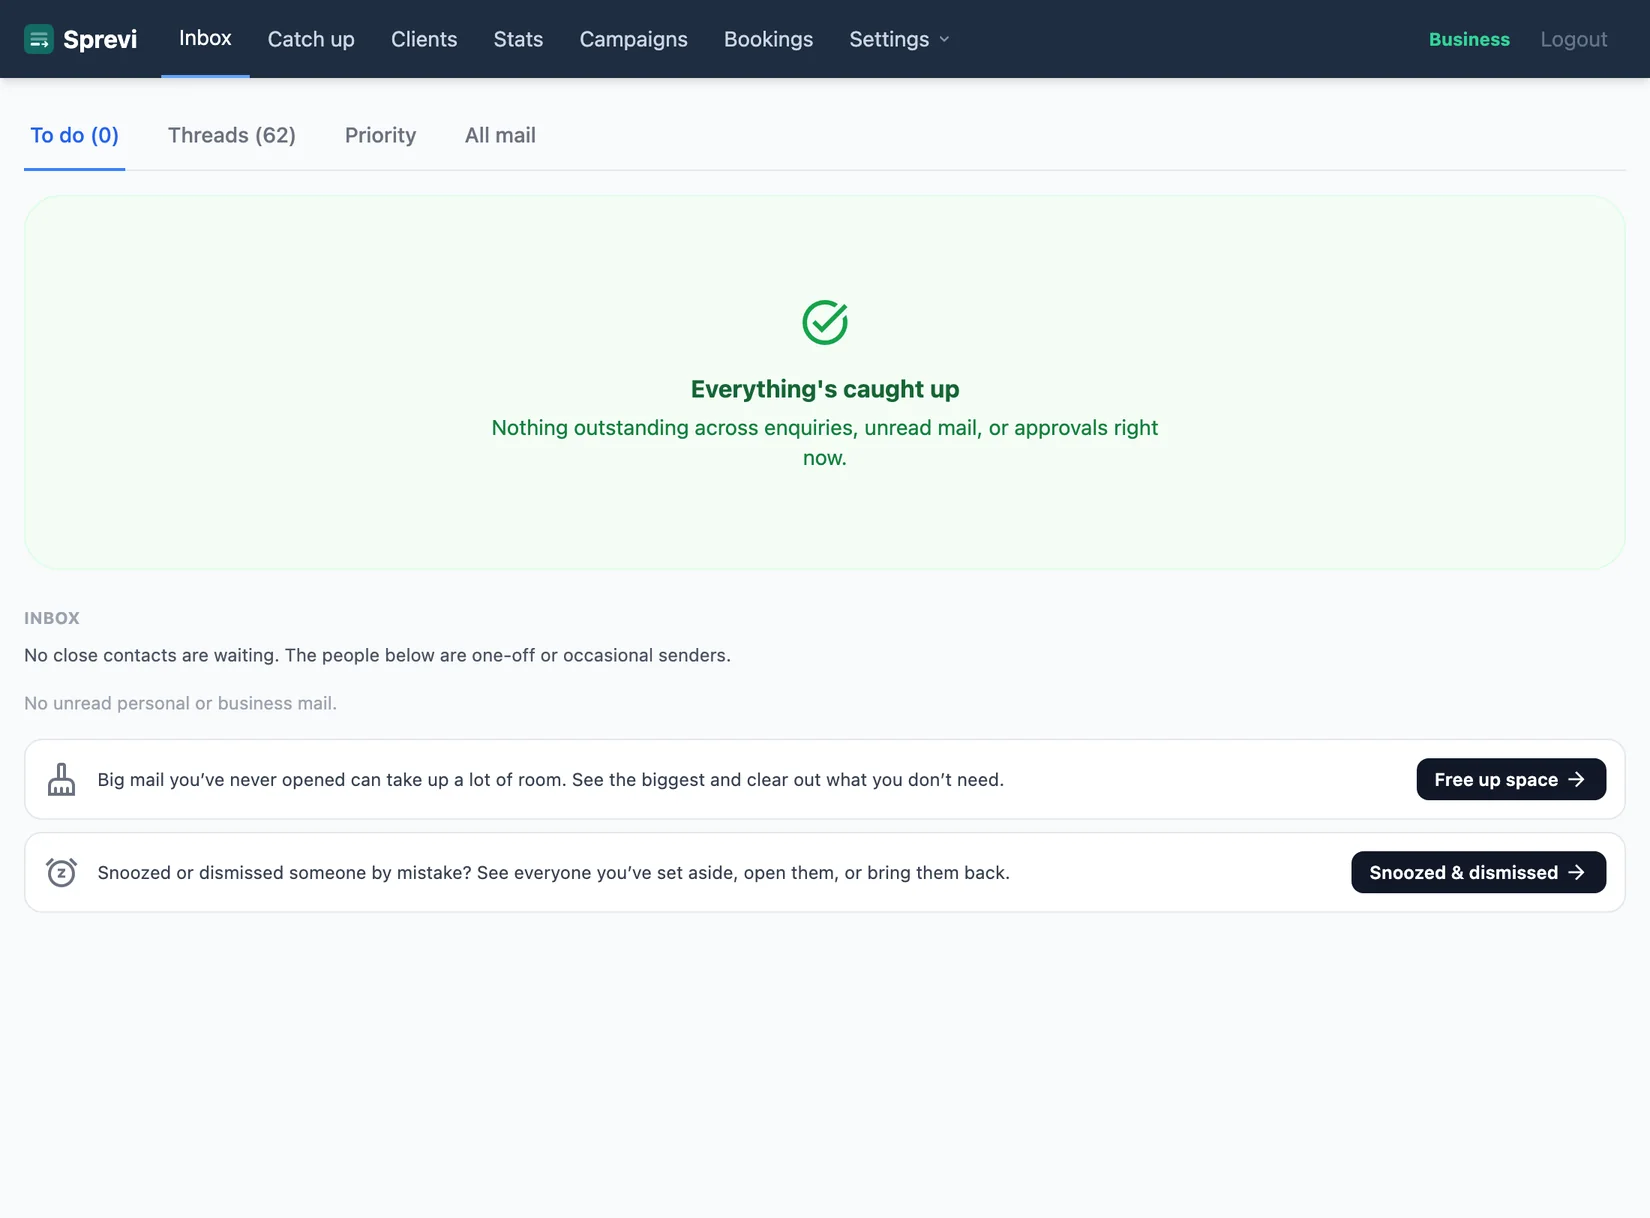
Task: Open the Settings menu
Action: pyautogui.click(x=899, y=39)
